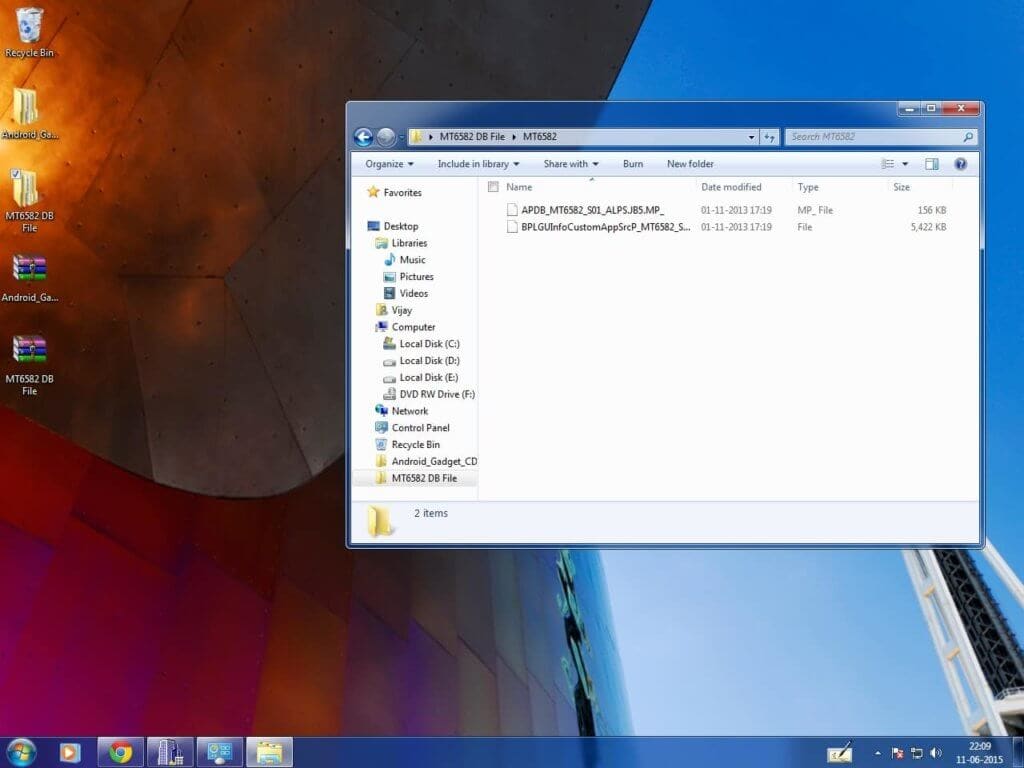Sort by the Size column header
Viewport: 1024px width, 768px height.
tap(901, 187)
